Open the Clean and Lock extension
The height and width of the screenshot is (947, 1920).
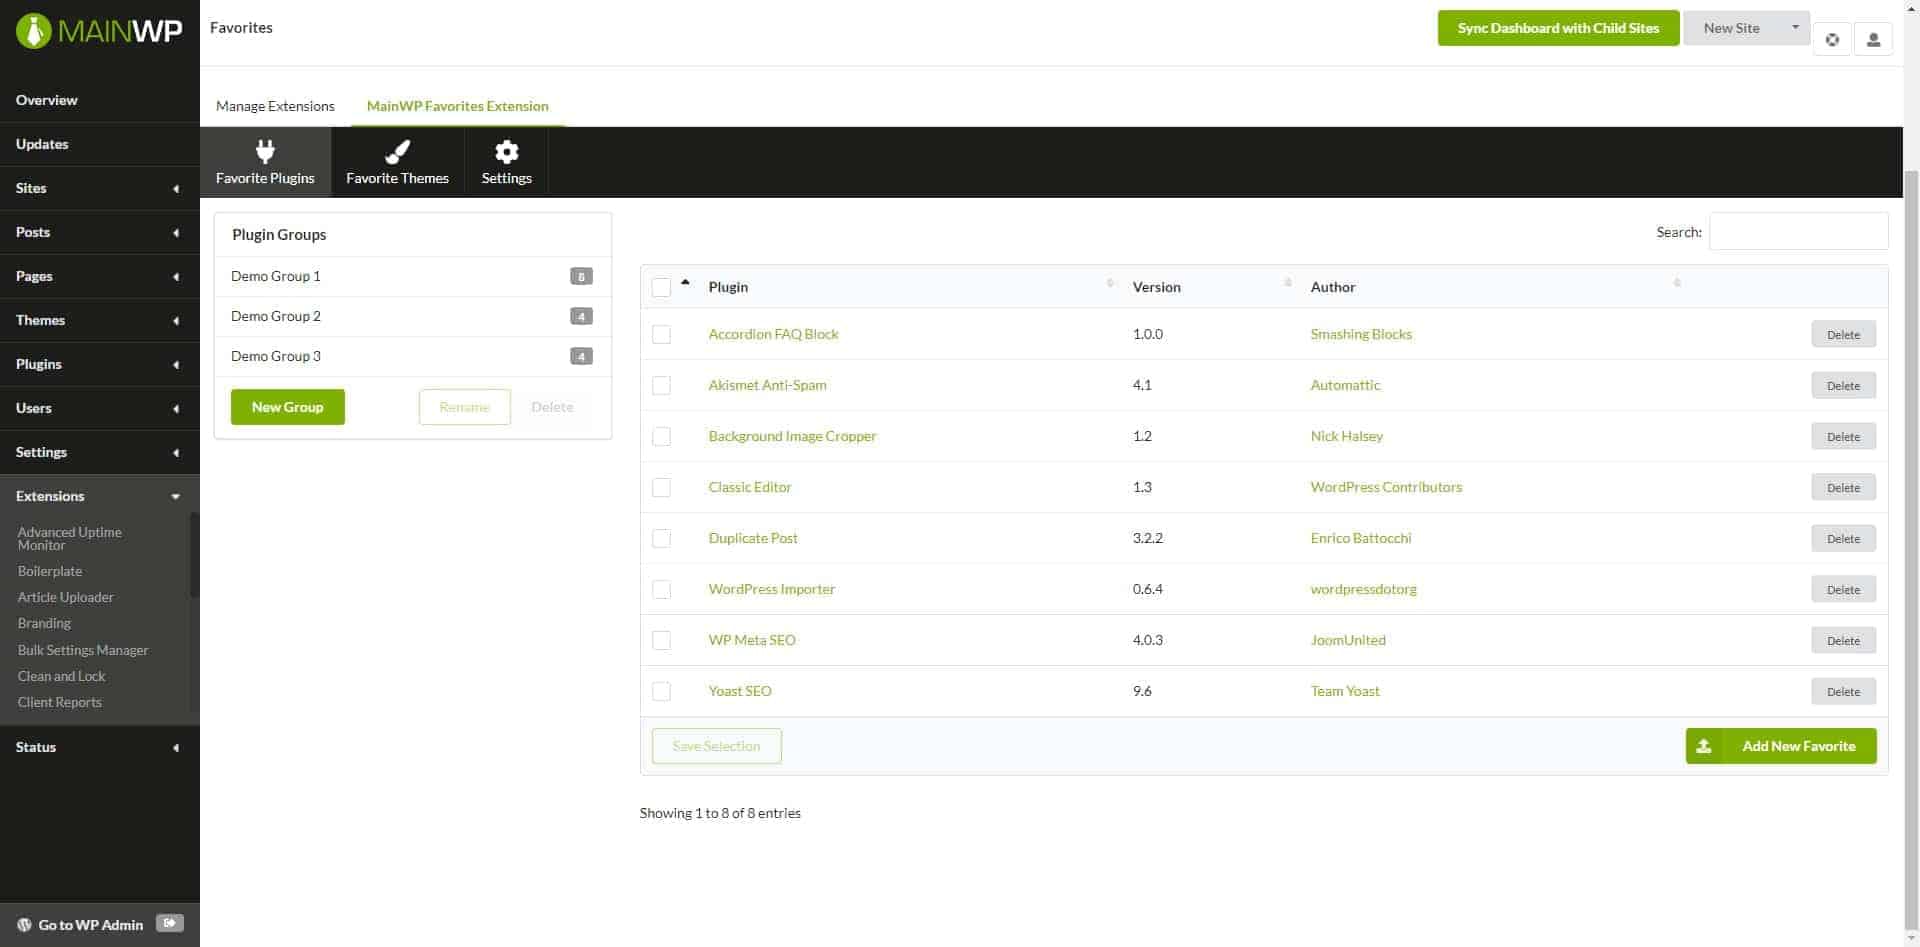pyautogui.click(x=61, y=676)
